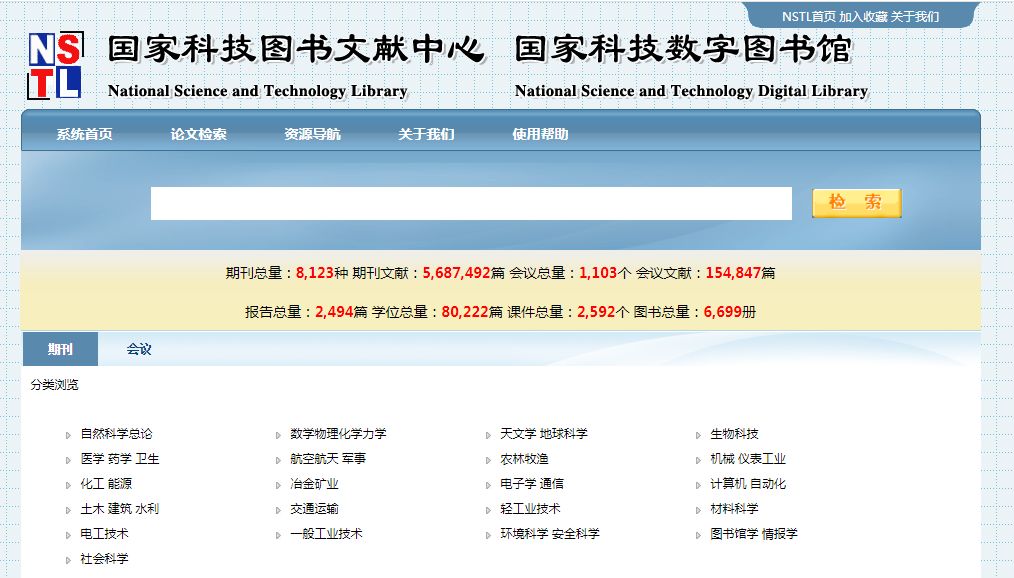Click the 检索 search button

(x=856, y=203)
